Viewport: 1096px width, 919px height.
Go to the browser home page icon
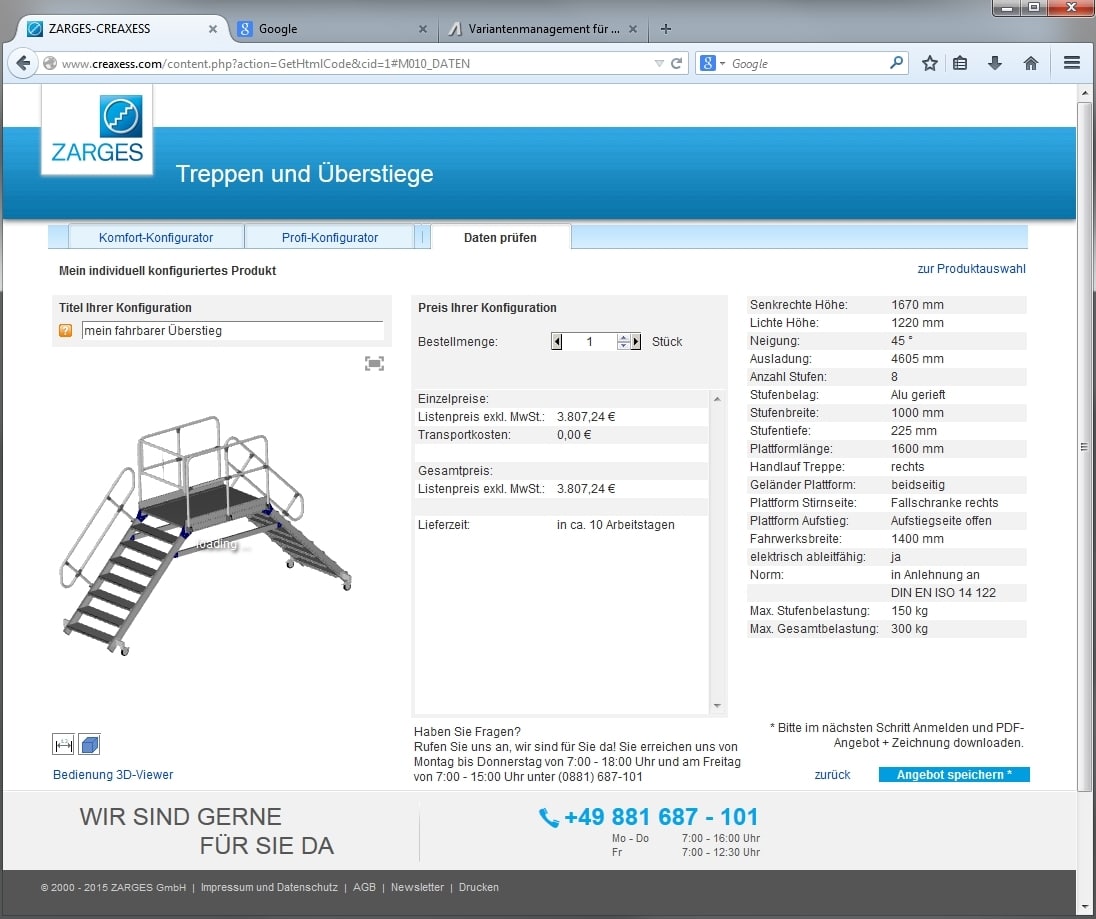click(1030, 64)
